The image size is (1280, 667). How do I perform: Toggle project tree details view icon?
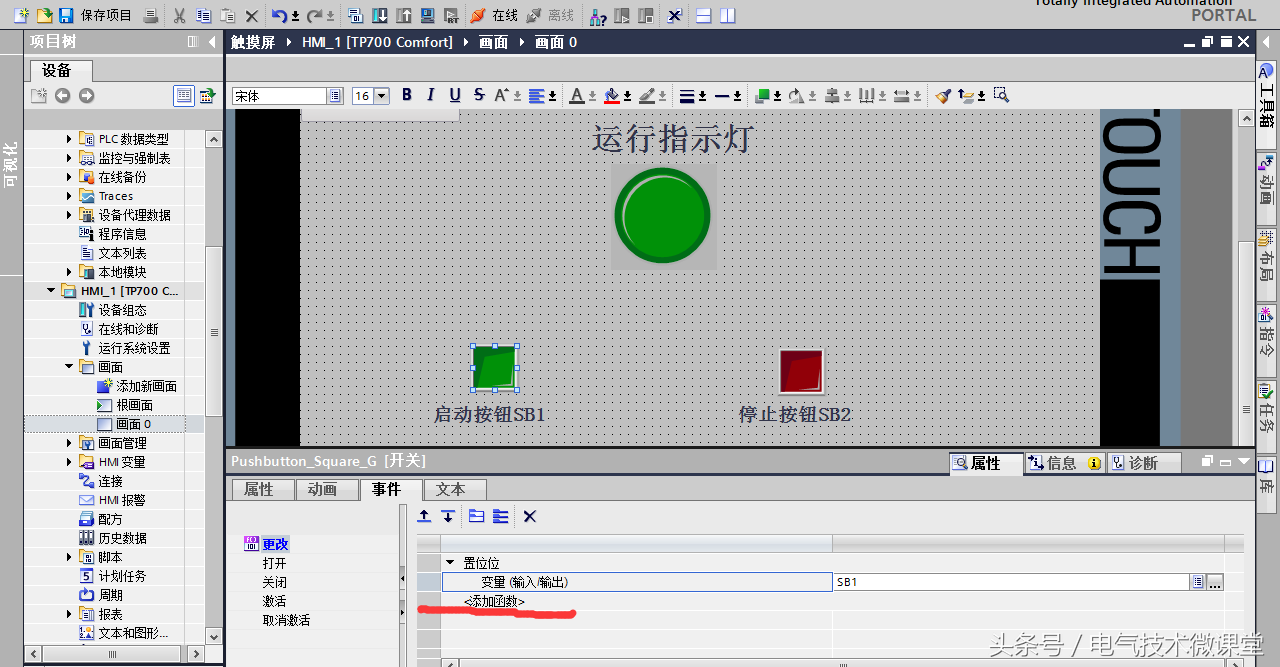183,95
